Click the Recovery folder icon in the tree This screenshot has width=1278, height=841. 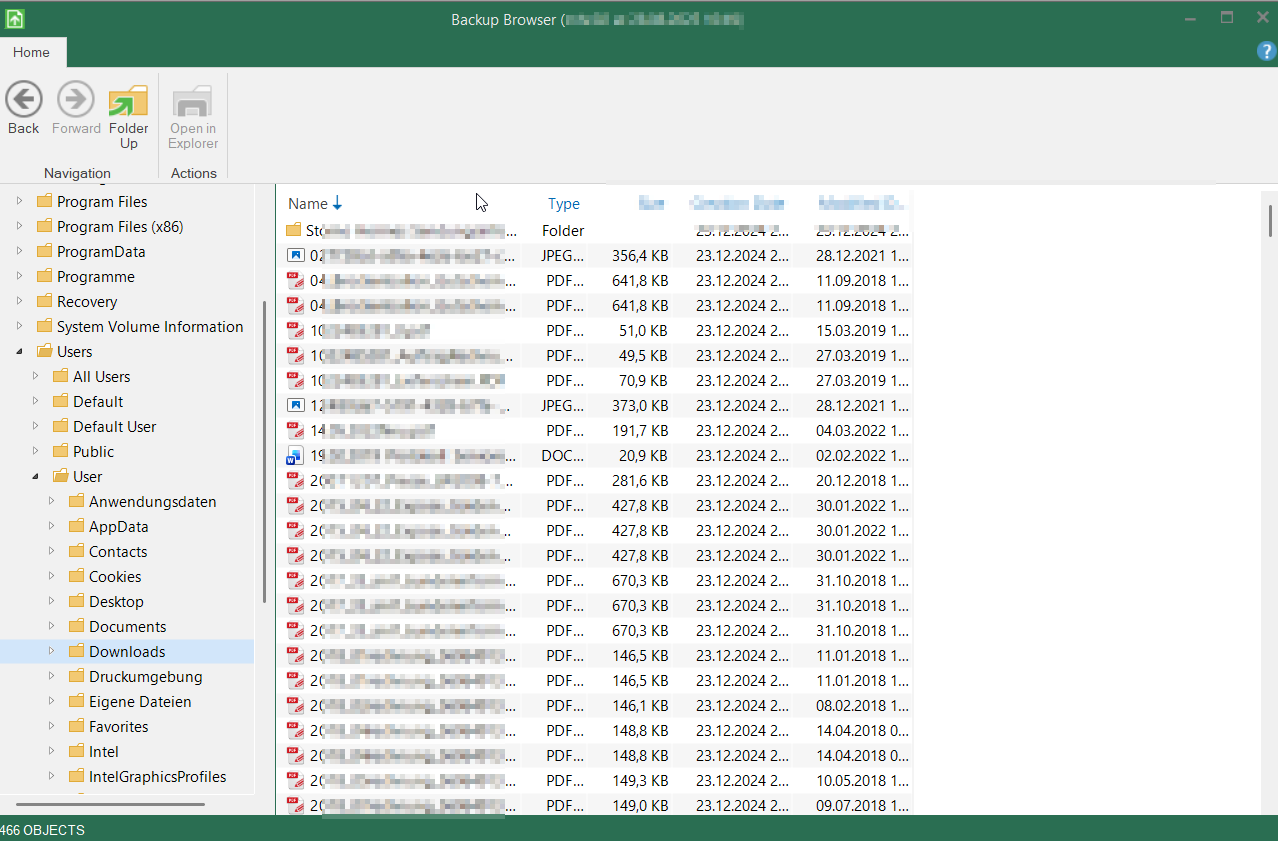[44, 301]
